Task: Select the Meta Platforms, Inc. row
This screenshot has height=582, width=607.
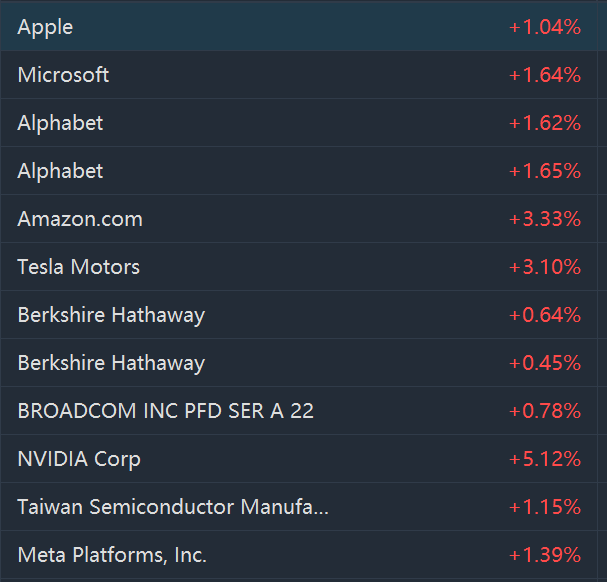Action: tap(112, 555)
